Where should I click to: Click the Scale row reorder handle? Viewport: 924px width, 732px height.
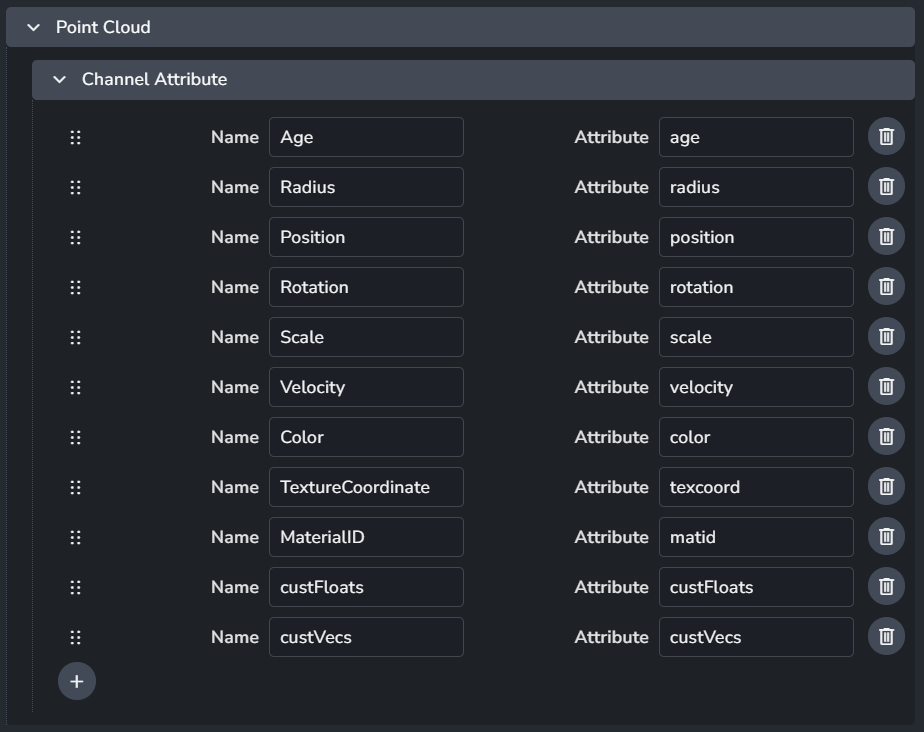75,337
